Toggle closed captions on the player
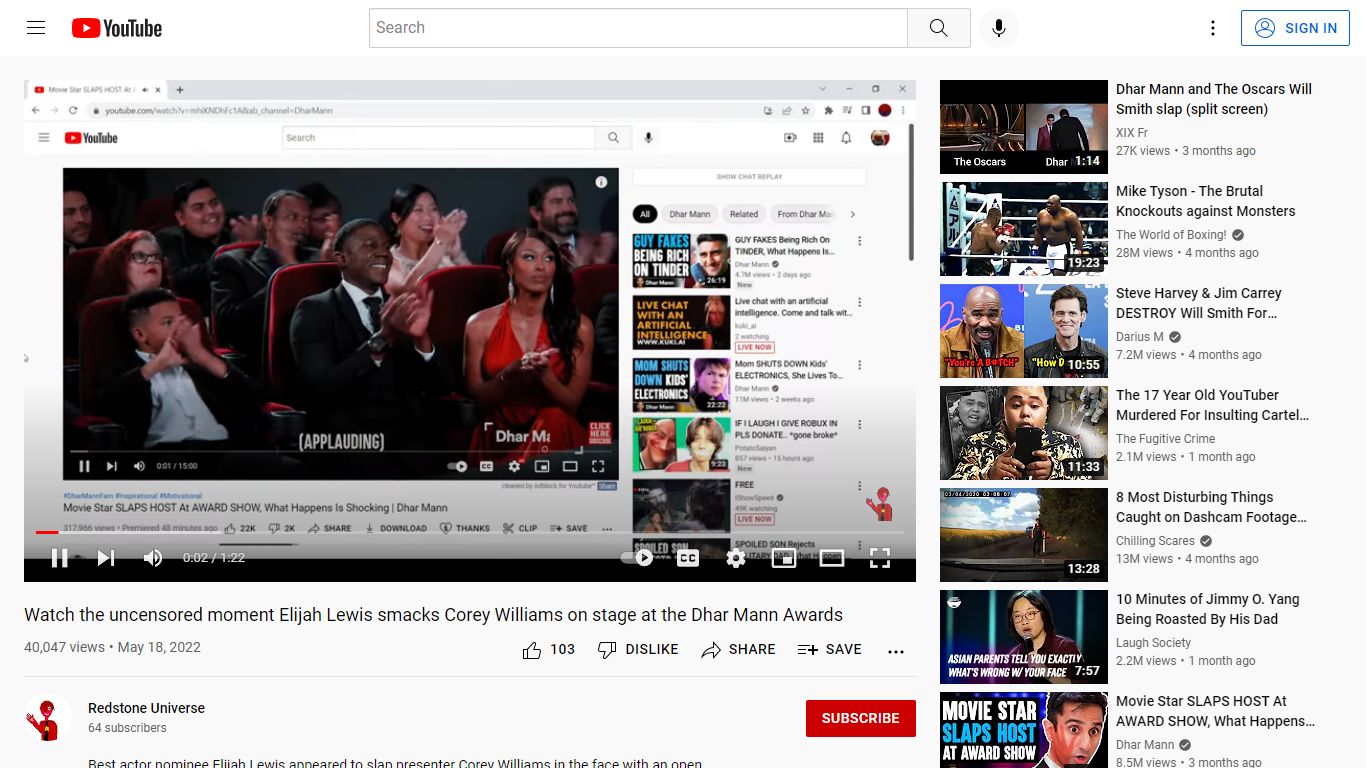The image size is (1366, 768). coord(688,558)
